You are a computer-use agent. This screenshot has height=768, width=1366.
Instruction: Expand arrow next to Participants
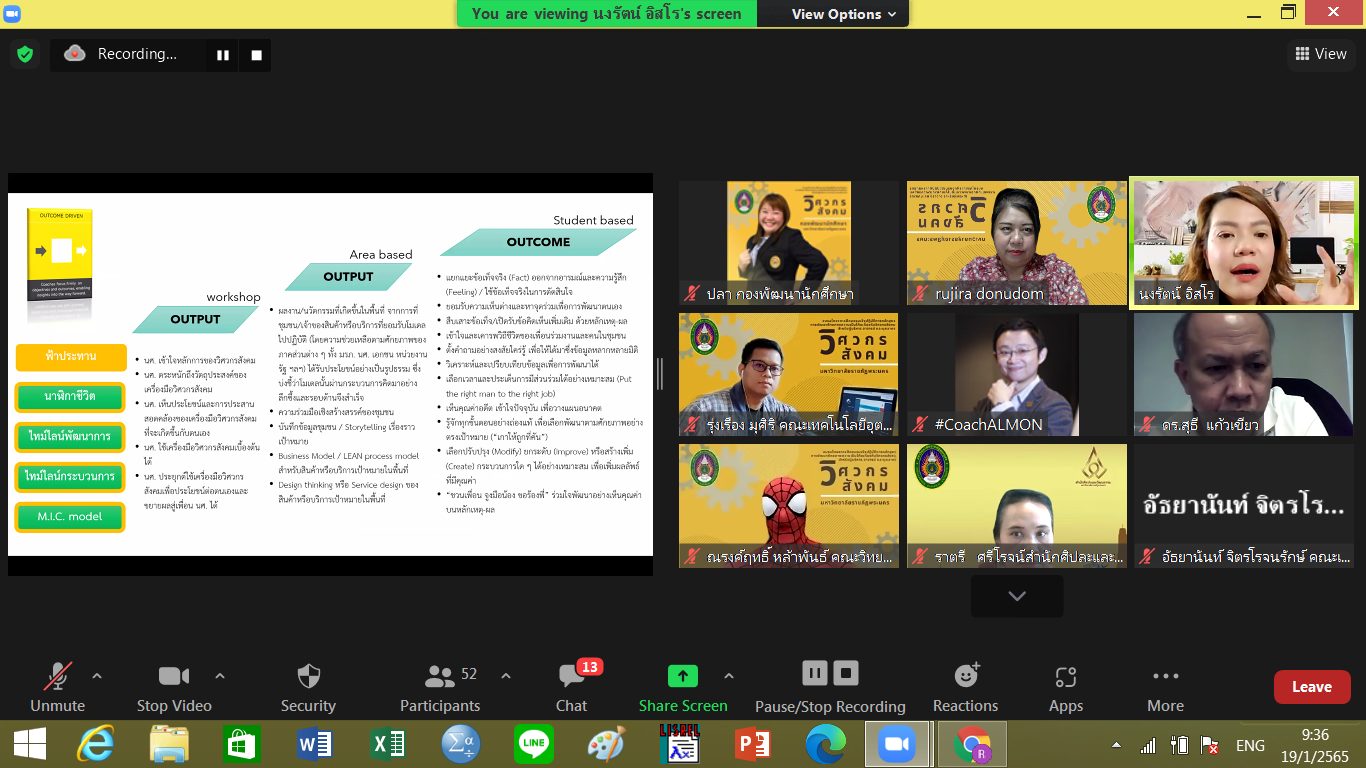point(505,676)
